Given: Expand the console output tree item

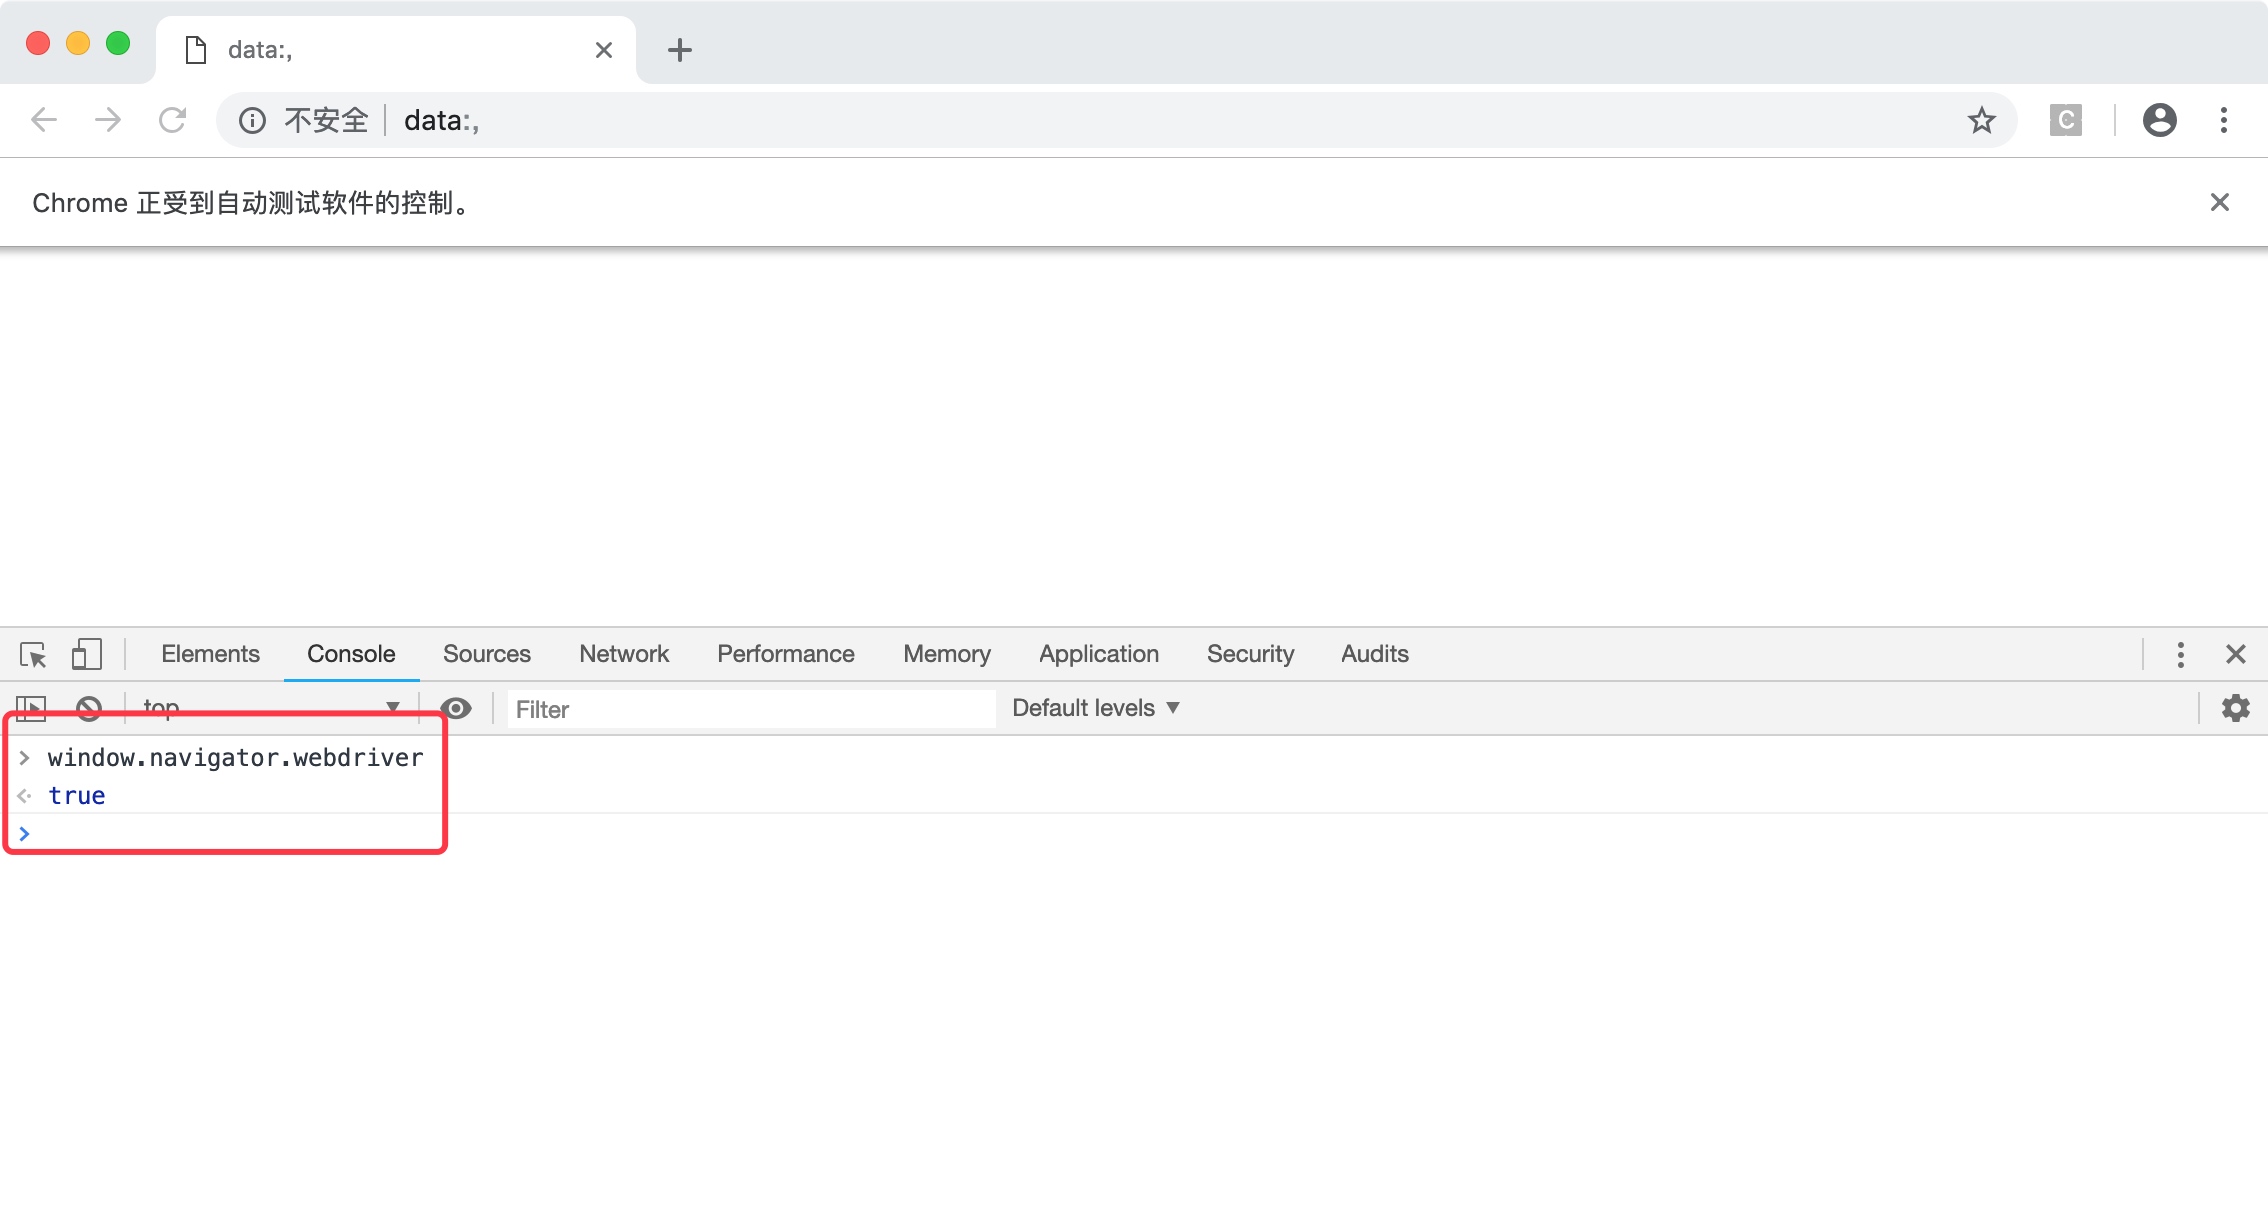Looking at the screenshot, I should [23, 758].
